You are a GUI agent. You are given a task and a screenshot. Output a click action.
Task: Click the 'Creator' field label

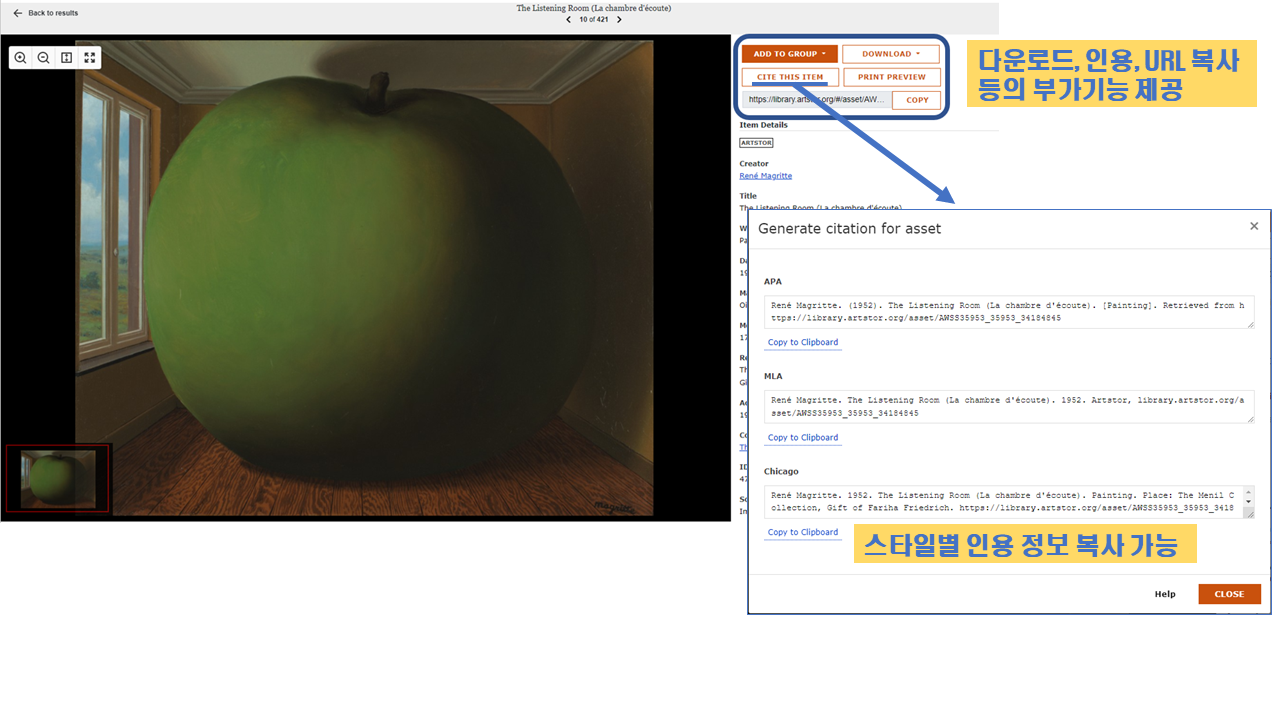[x=754, y=163]
